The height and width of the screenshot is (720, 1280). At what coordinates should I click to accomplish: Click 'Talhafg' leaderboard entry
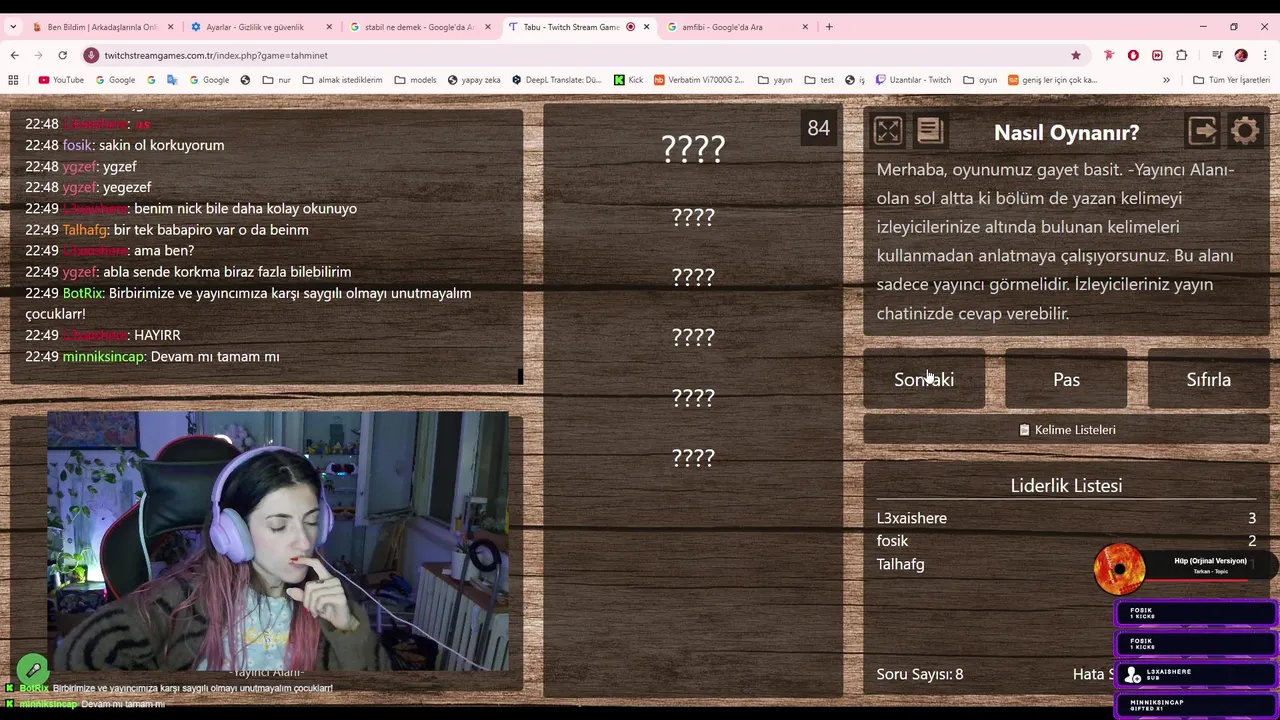point(1066,564)
